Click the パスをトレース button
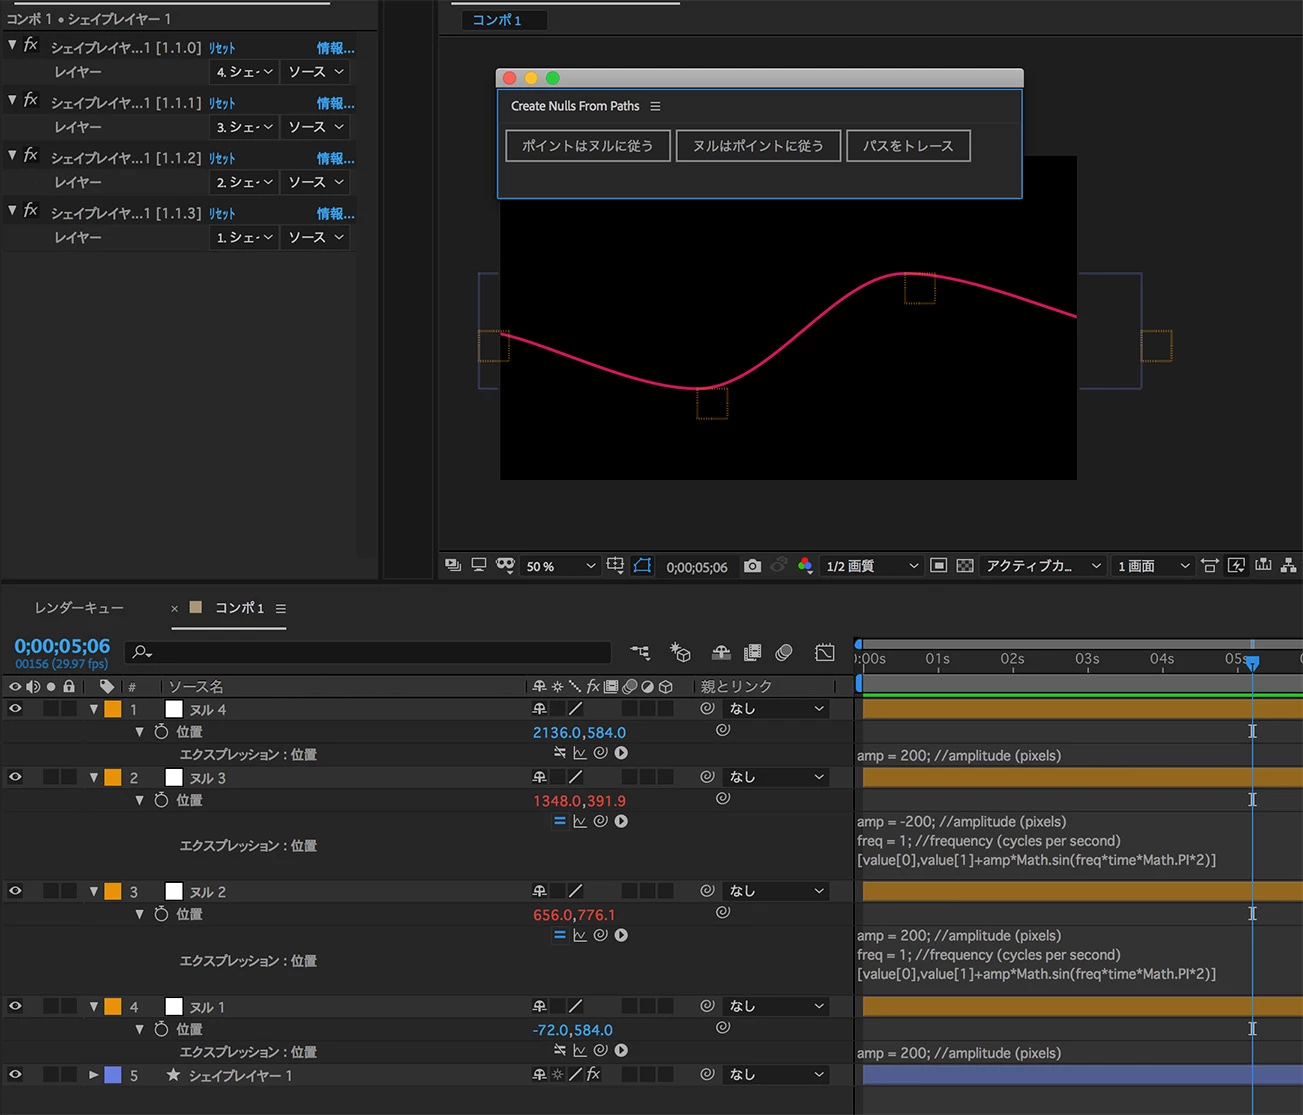 (908, 146)
